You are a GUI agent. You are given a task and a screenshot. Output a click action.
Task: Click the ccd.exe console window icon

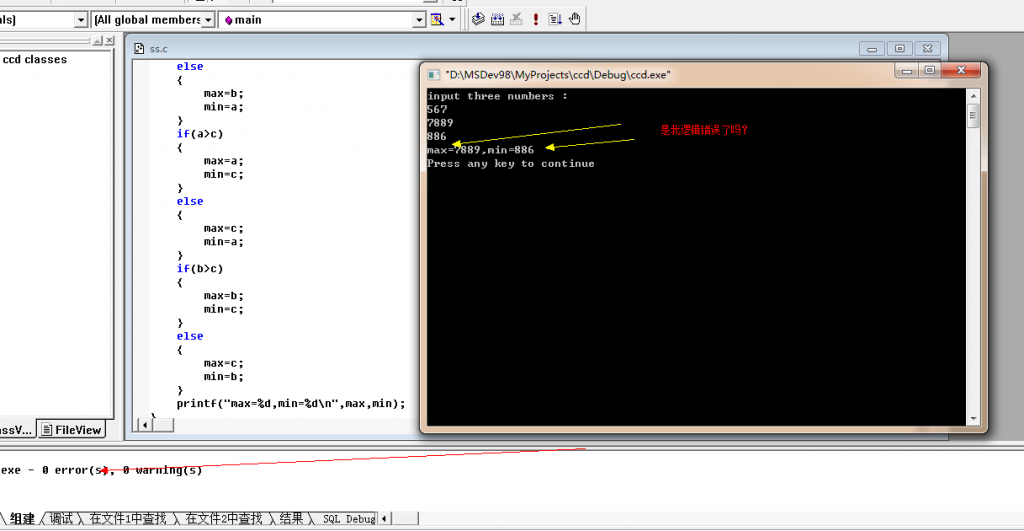pyautogui.click(x=434, y=75)
